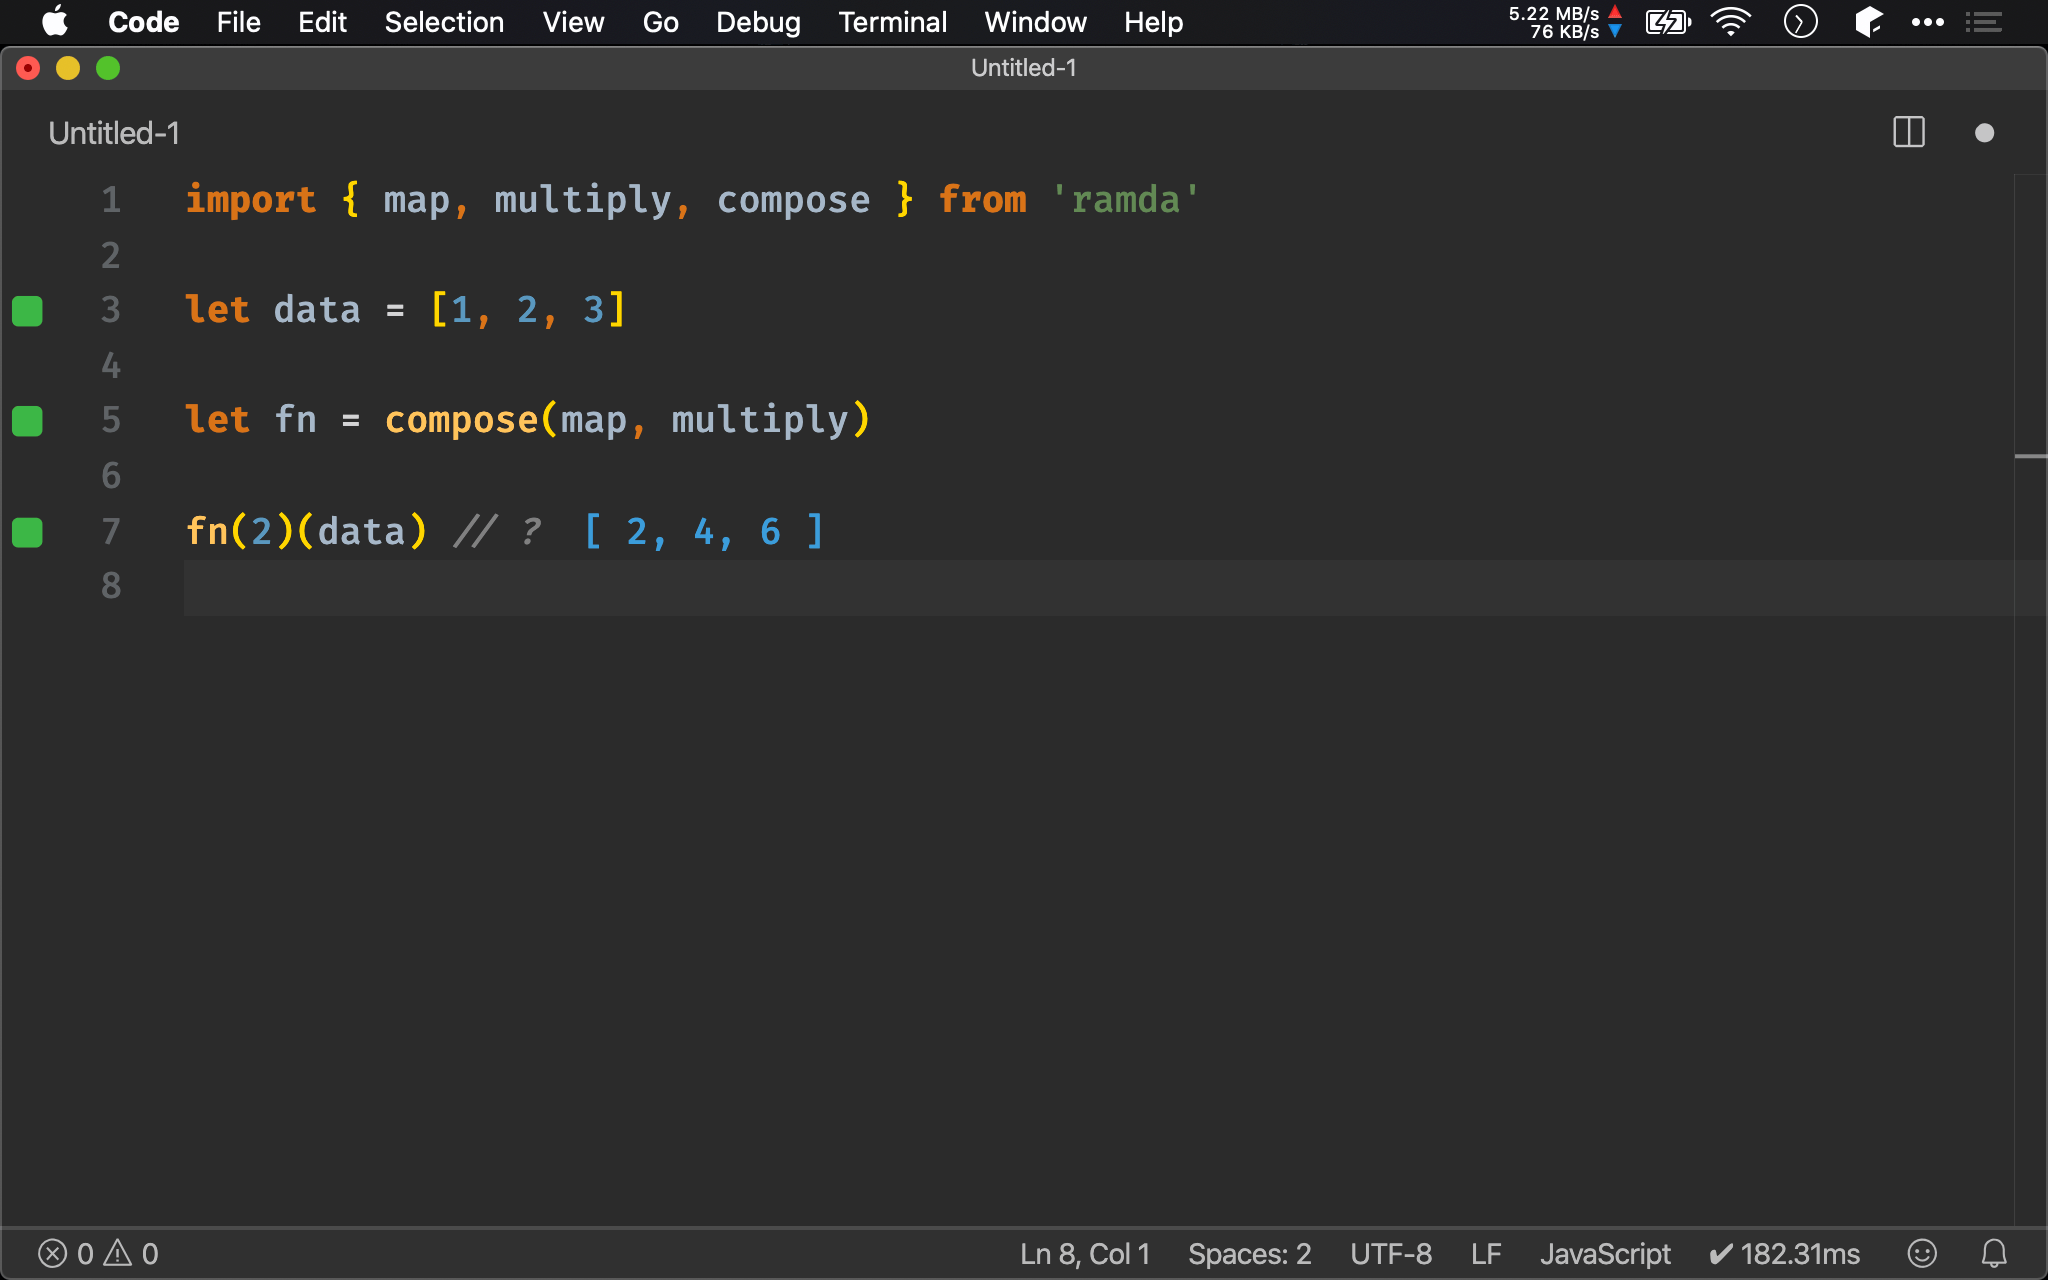Click the three dots menu bar icon
Screen dimensions: 2048x1280
(x=1927, y=22)
